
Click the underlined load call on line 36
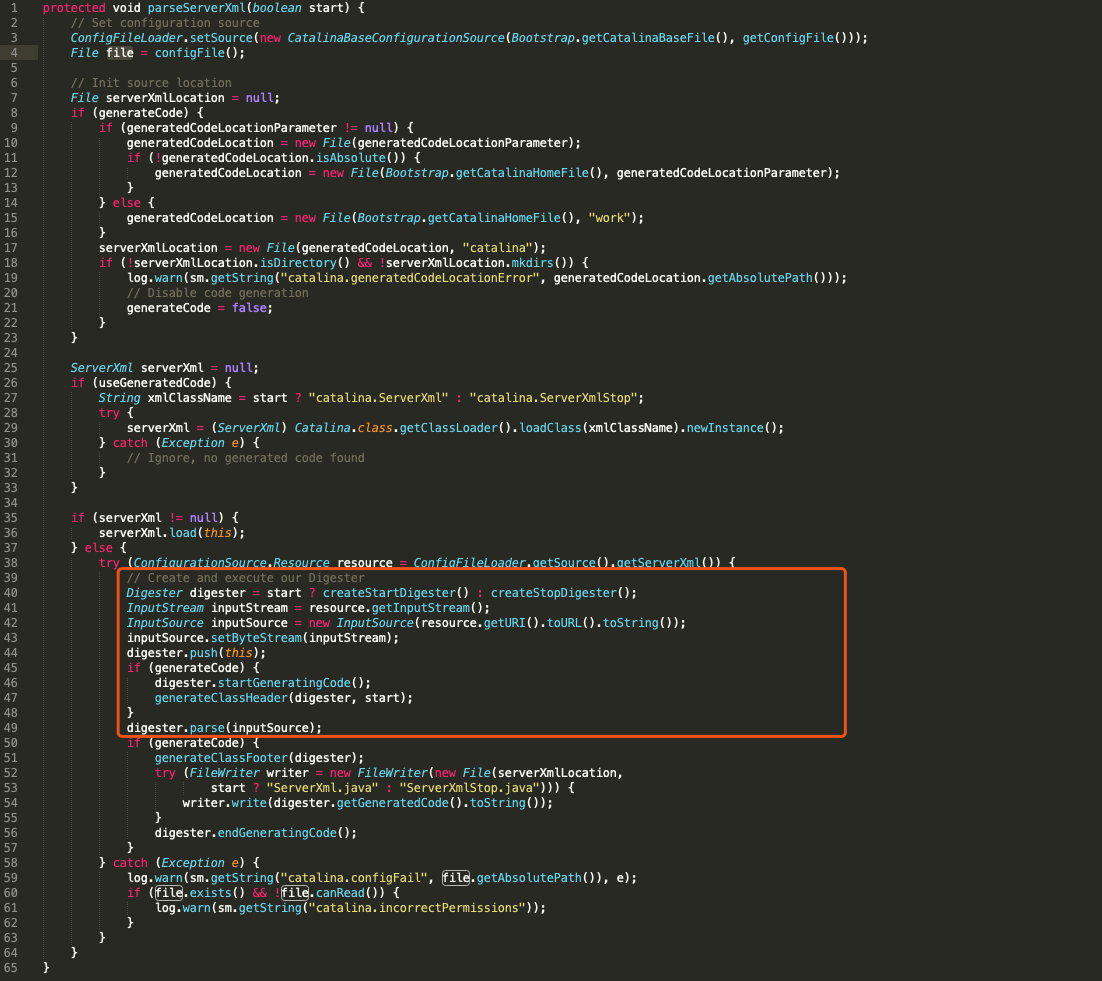[x=184, y=532]
